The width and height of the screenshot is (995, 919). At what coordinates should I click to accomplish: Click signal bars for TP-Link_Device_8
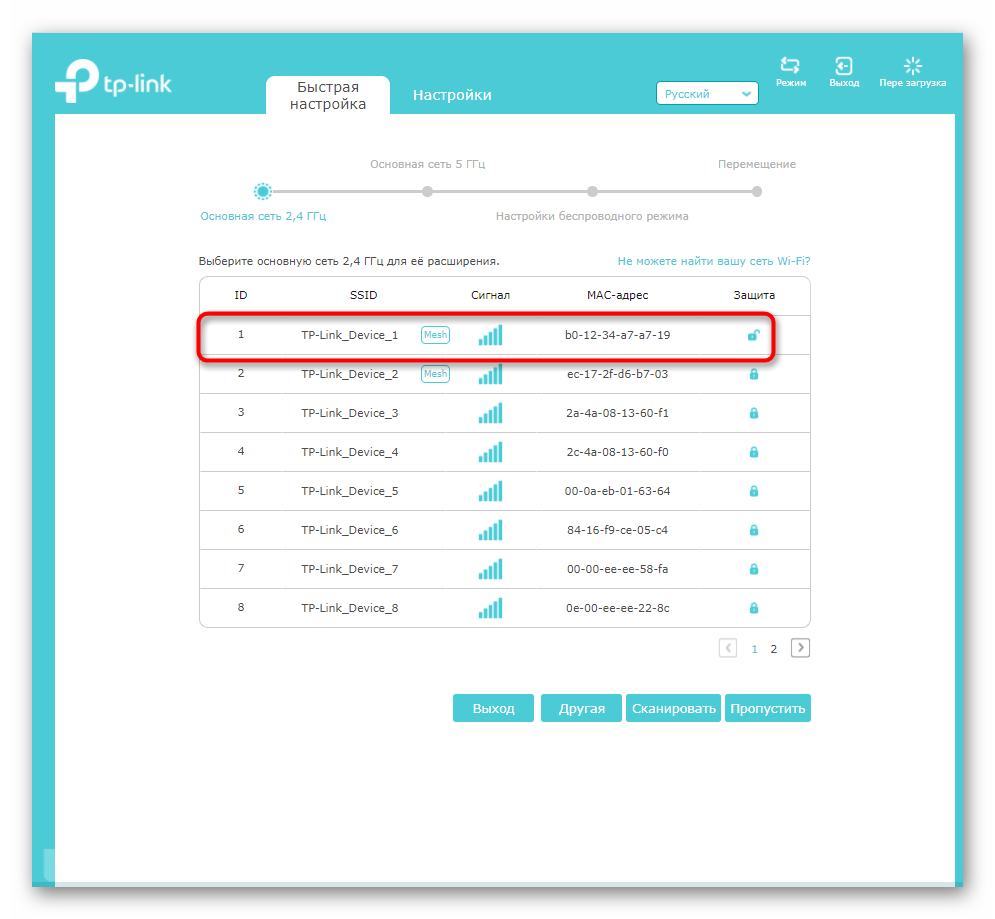(x=491, y=607)
